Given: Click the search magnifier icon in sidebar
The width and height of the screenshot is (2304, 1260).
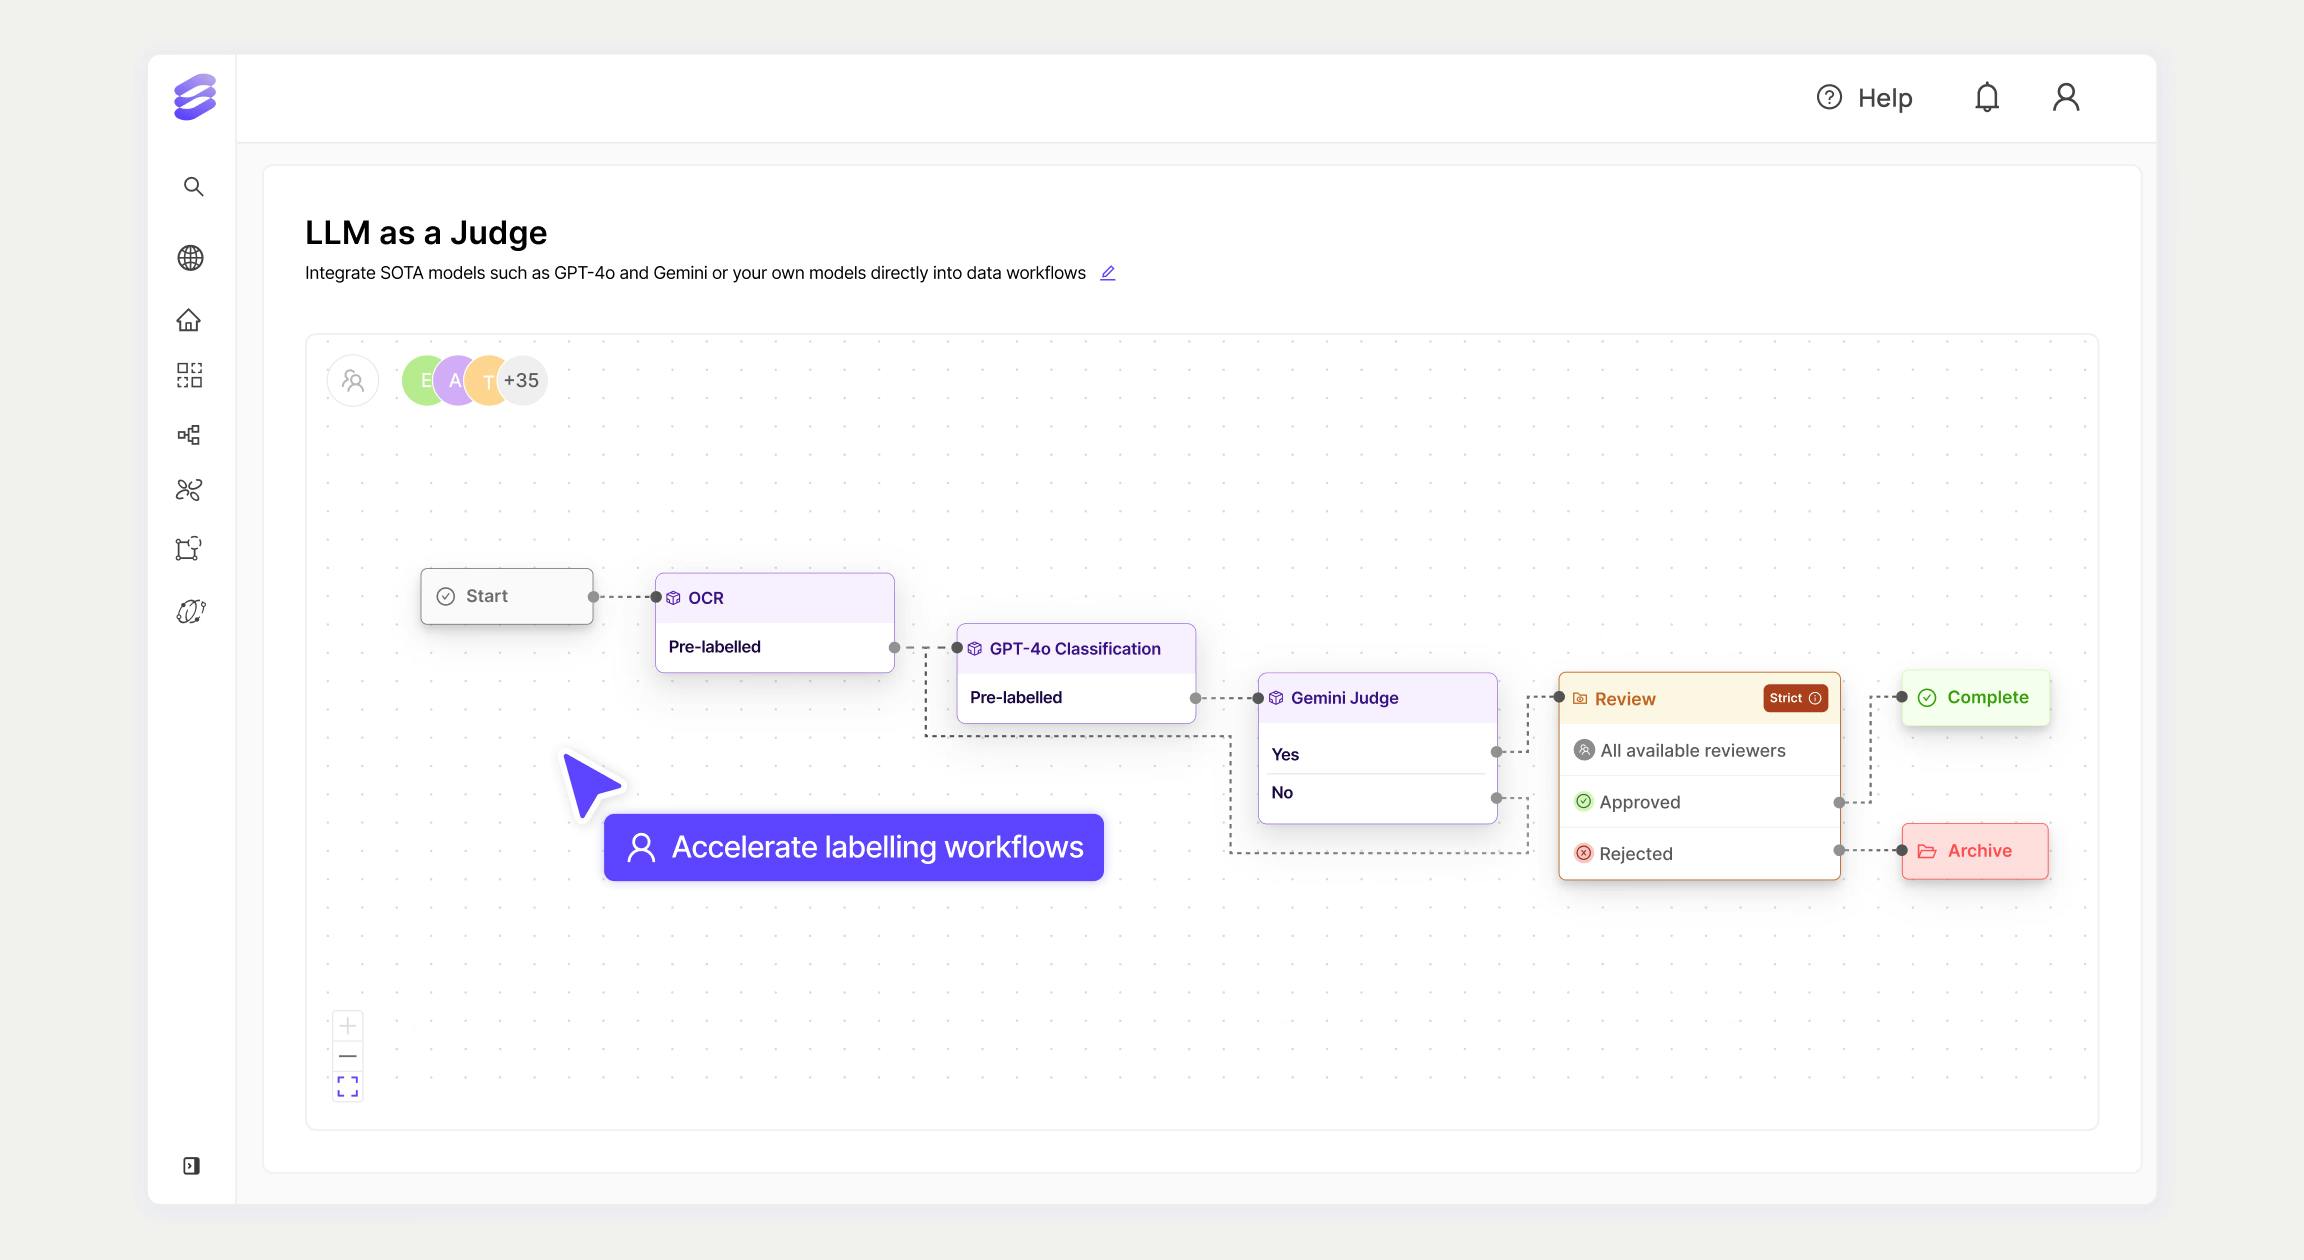Looking at the screenshot, I should pos(193,187).
